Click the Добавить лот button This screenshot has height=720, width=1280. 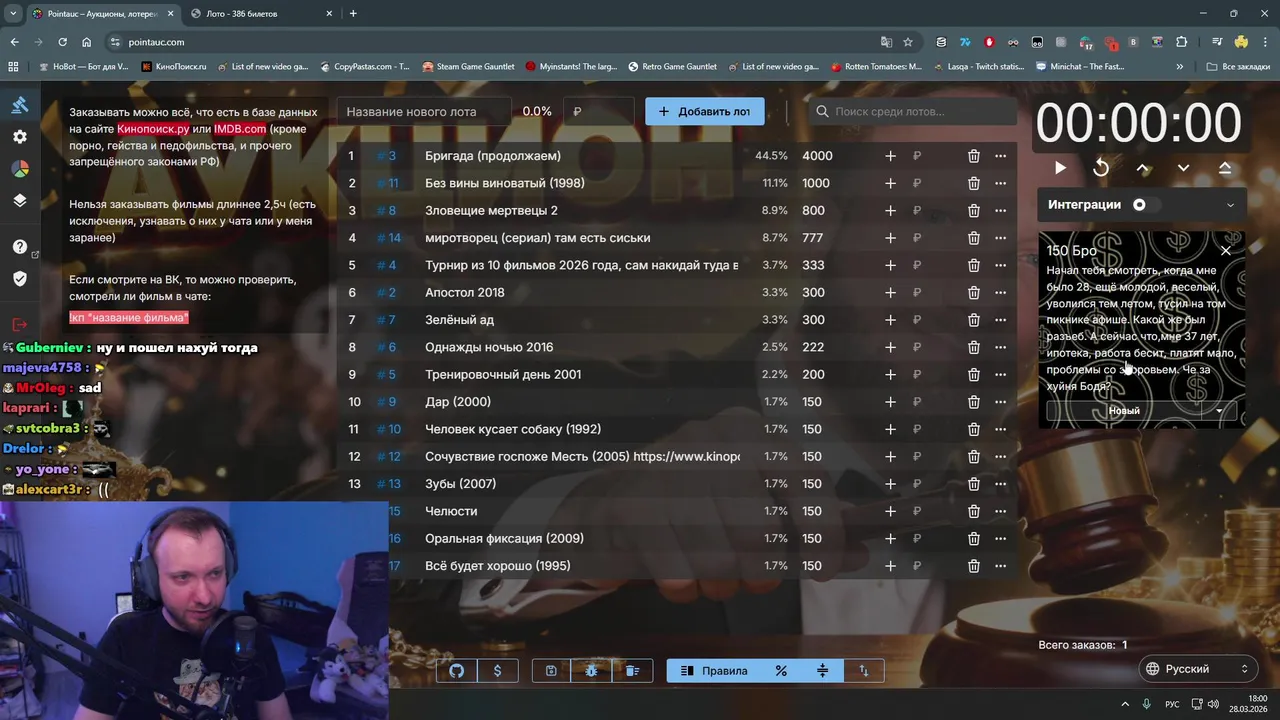(x=705, y=111)
